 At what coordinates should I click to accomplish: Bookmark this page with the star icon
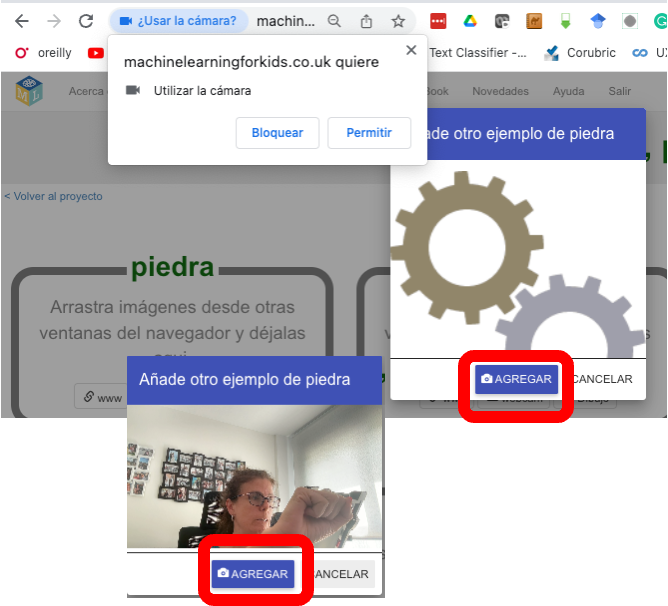pyautogui.click(x=398, y=21)
